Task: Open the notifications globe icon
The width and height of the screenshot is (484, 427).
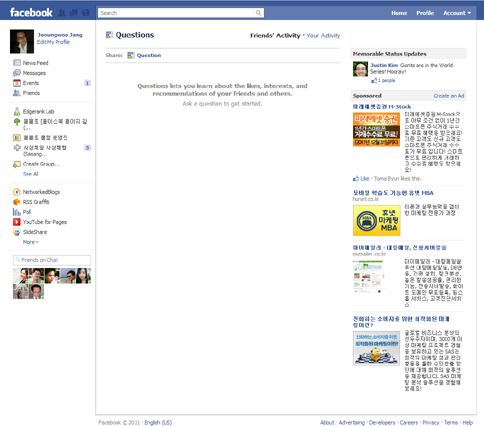Action: click(x=86, y=13)
